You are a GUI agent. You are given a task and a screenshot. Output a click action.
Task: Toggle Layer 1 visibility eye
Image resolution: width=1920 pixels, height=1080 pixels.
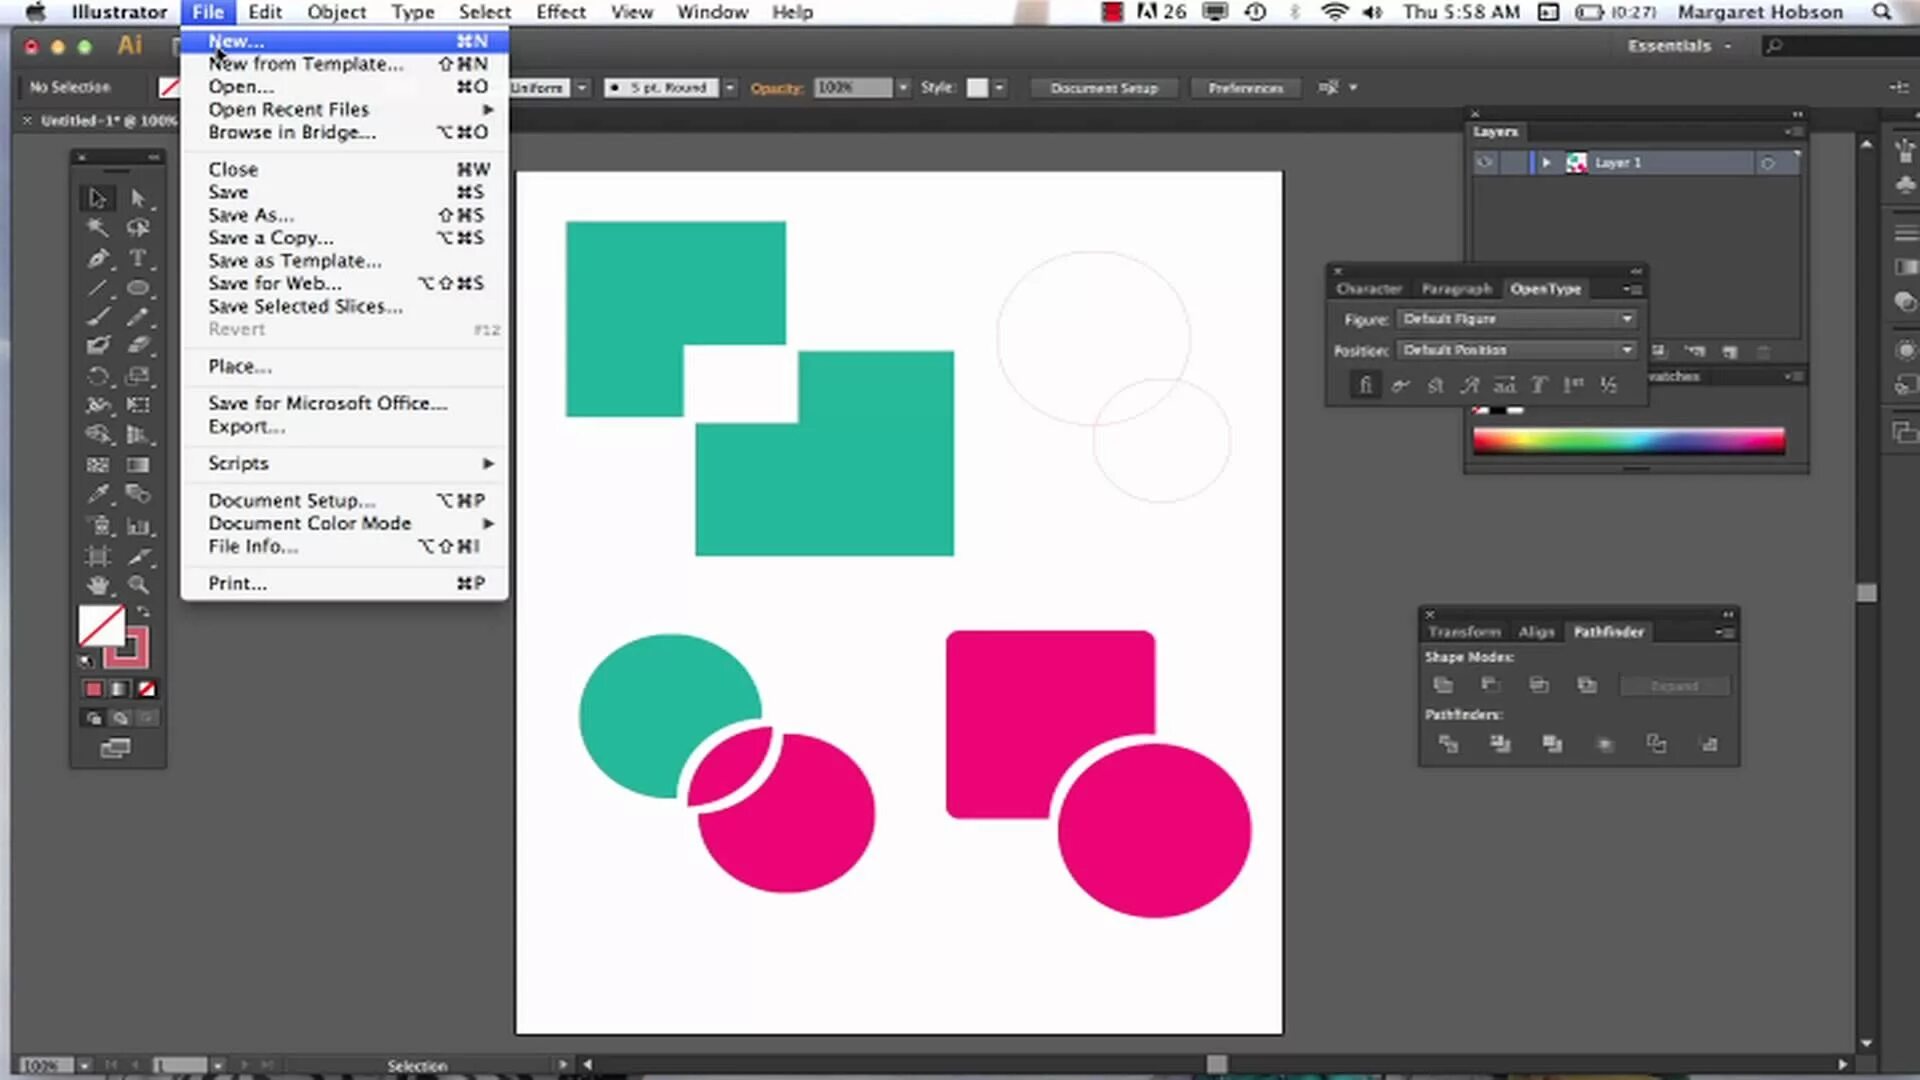[x=1485, y=162]
